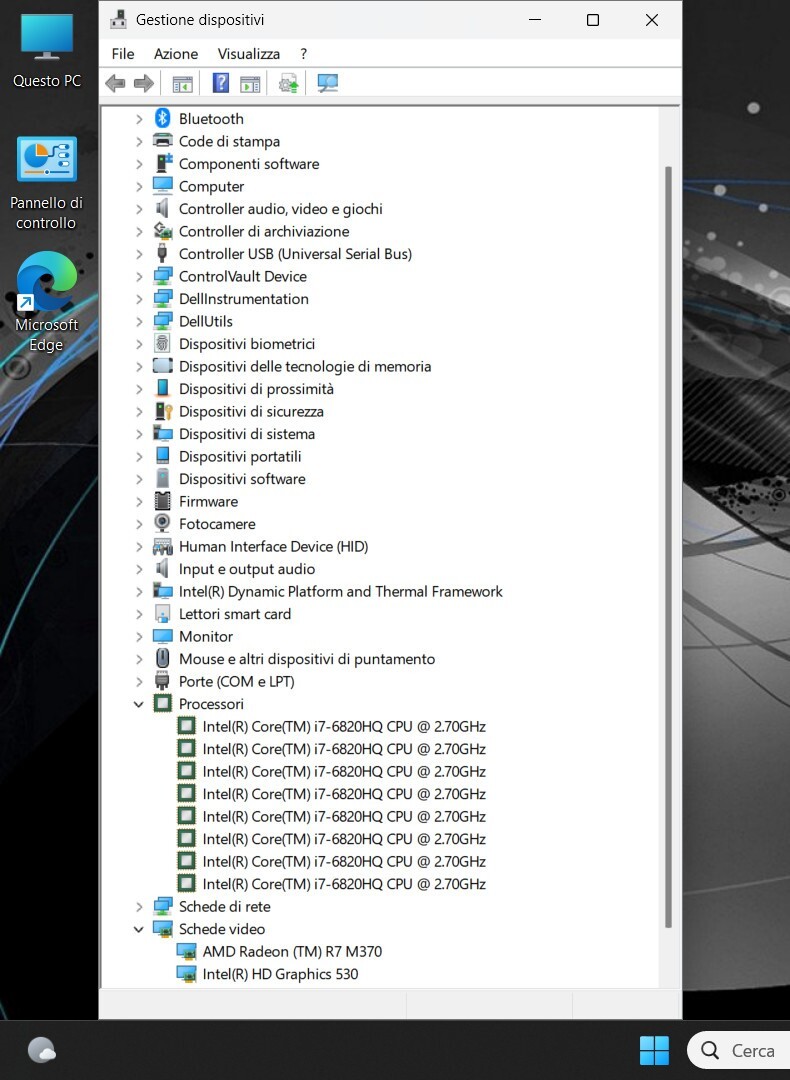The height and width of the screenshot is (1080, 790).
Task: Click the Input e output audio speaker icon
Action: pos(163,569)
